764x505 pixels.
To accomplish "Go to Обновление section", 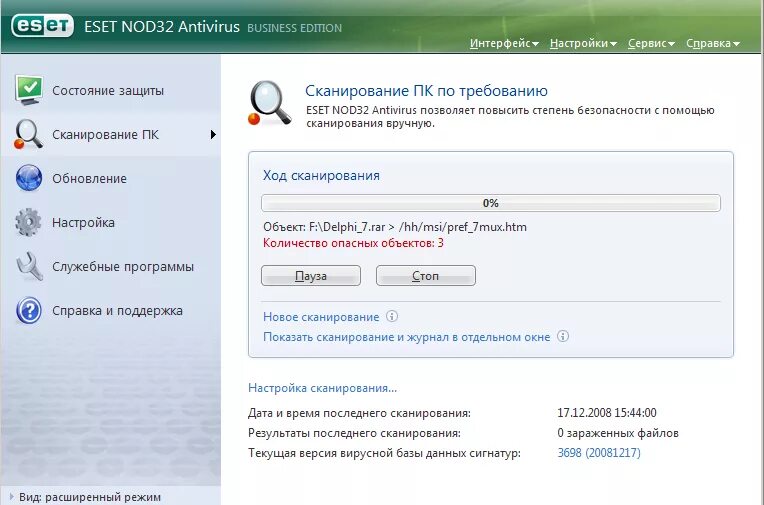I will click(89, 178).
